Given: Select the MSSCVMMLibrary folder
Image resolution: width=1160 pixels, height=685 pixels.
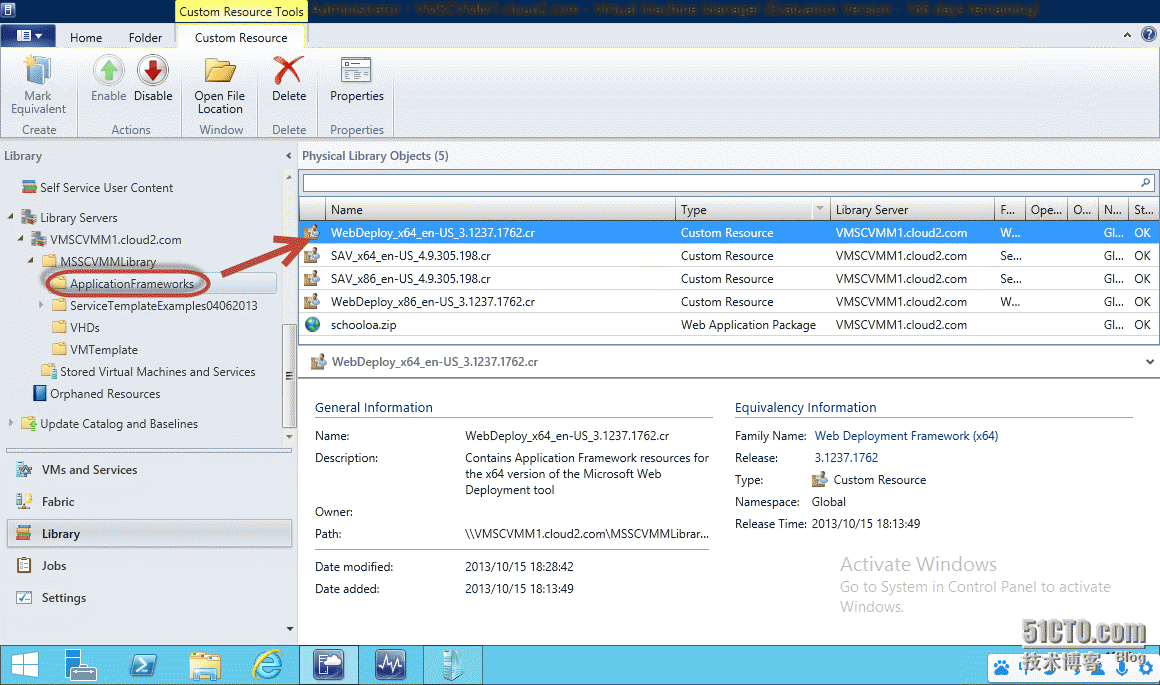Looking at the screenshot, I should click(x=108, y=262).
